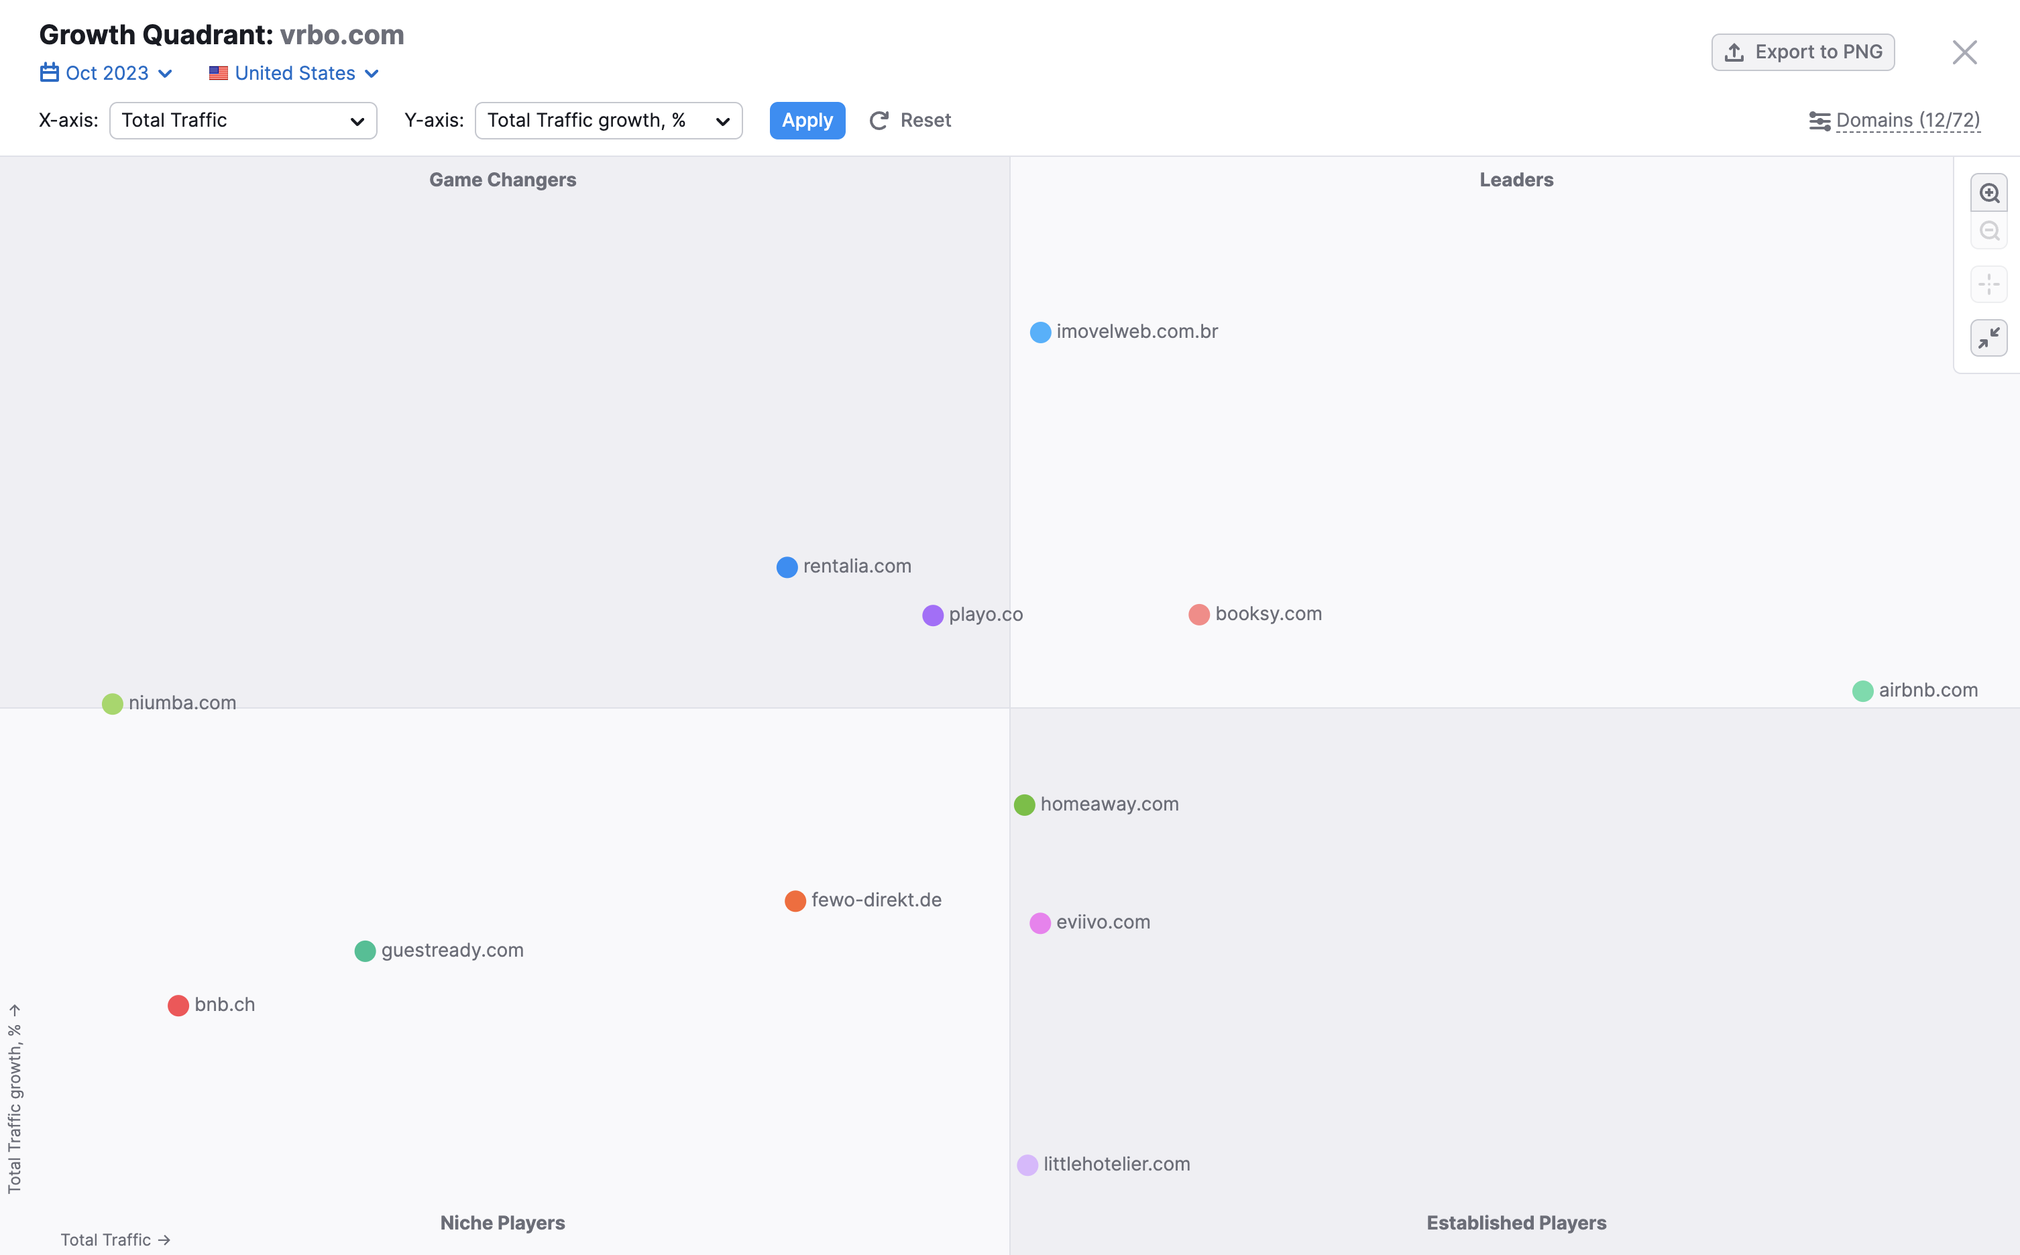
Task: Click the Apply button
Action: (807, 120)
